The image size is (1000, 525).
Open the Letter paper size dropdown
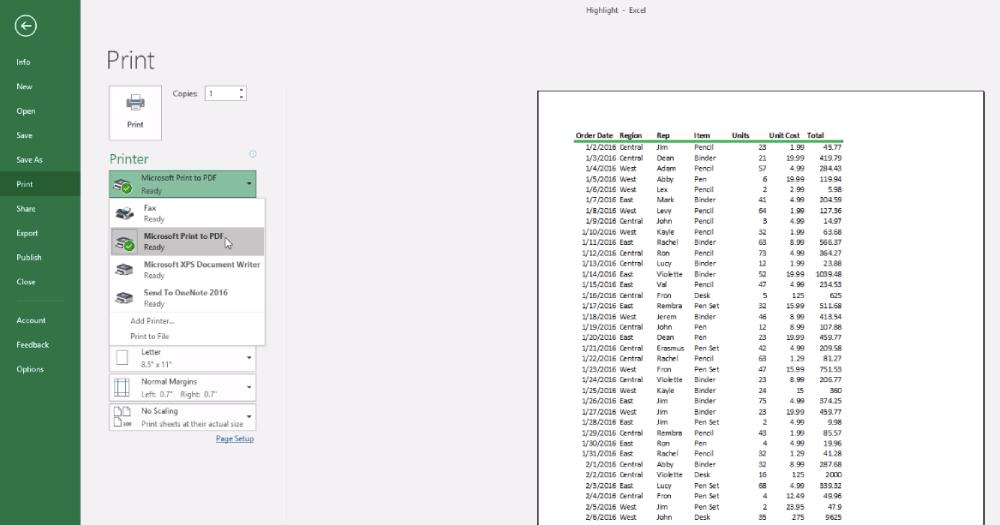tap(248, 358)
